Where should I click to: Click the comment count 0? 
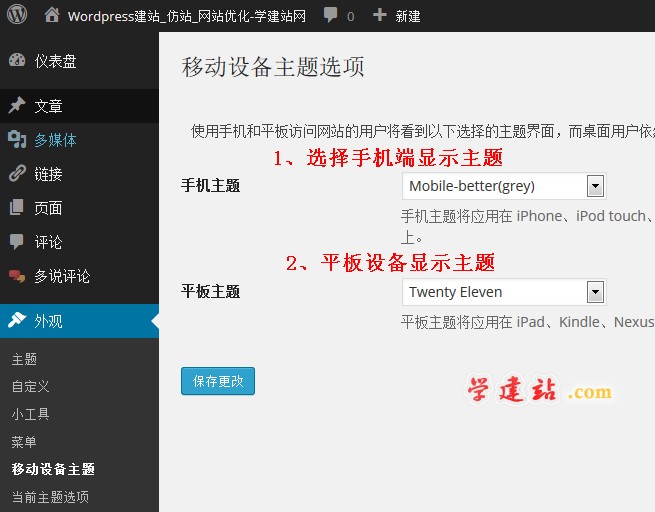350,17
